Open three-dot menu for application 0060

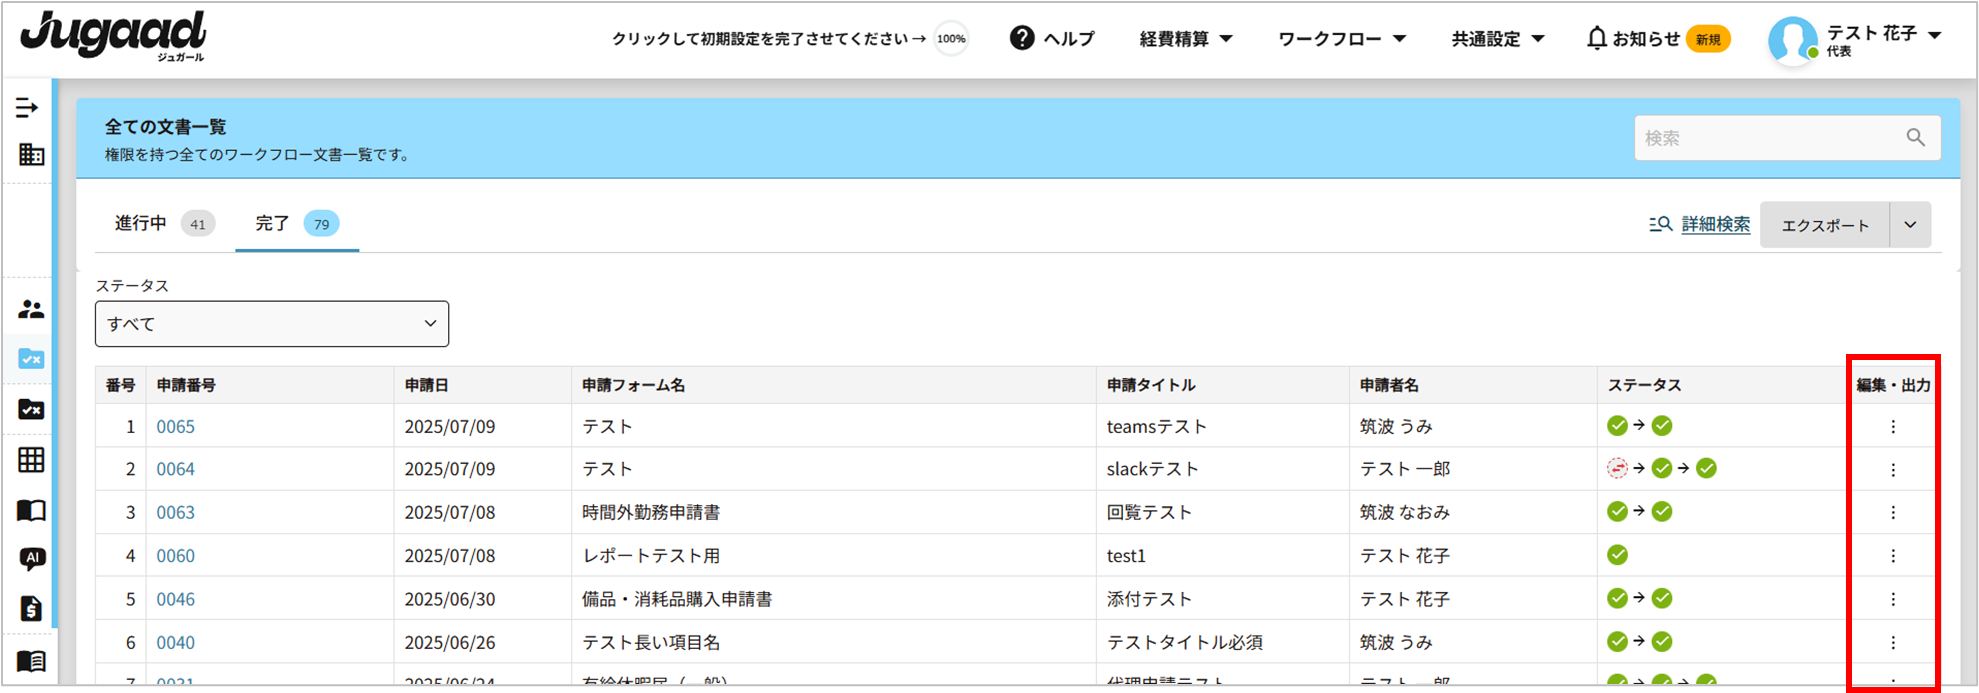pos(1892,556)
